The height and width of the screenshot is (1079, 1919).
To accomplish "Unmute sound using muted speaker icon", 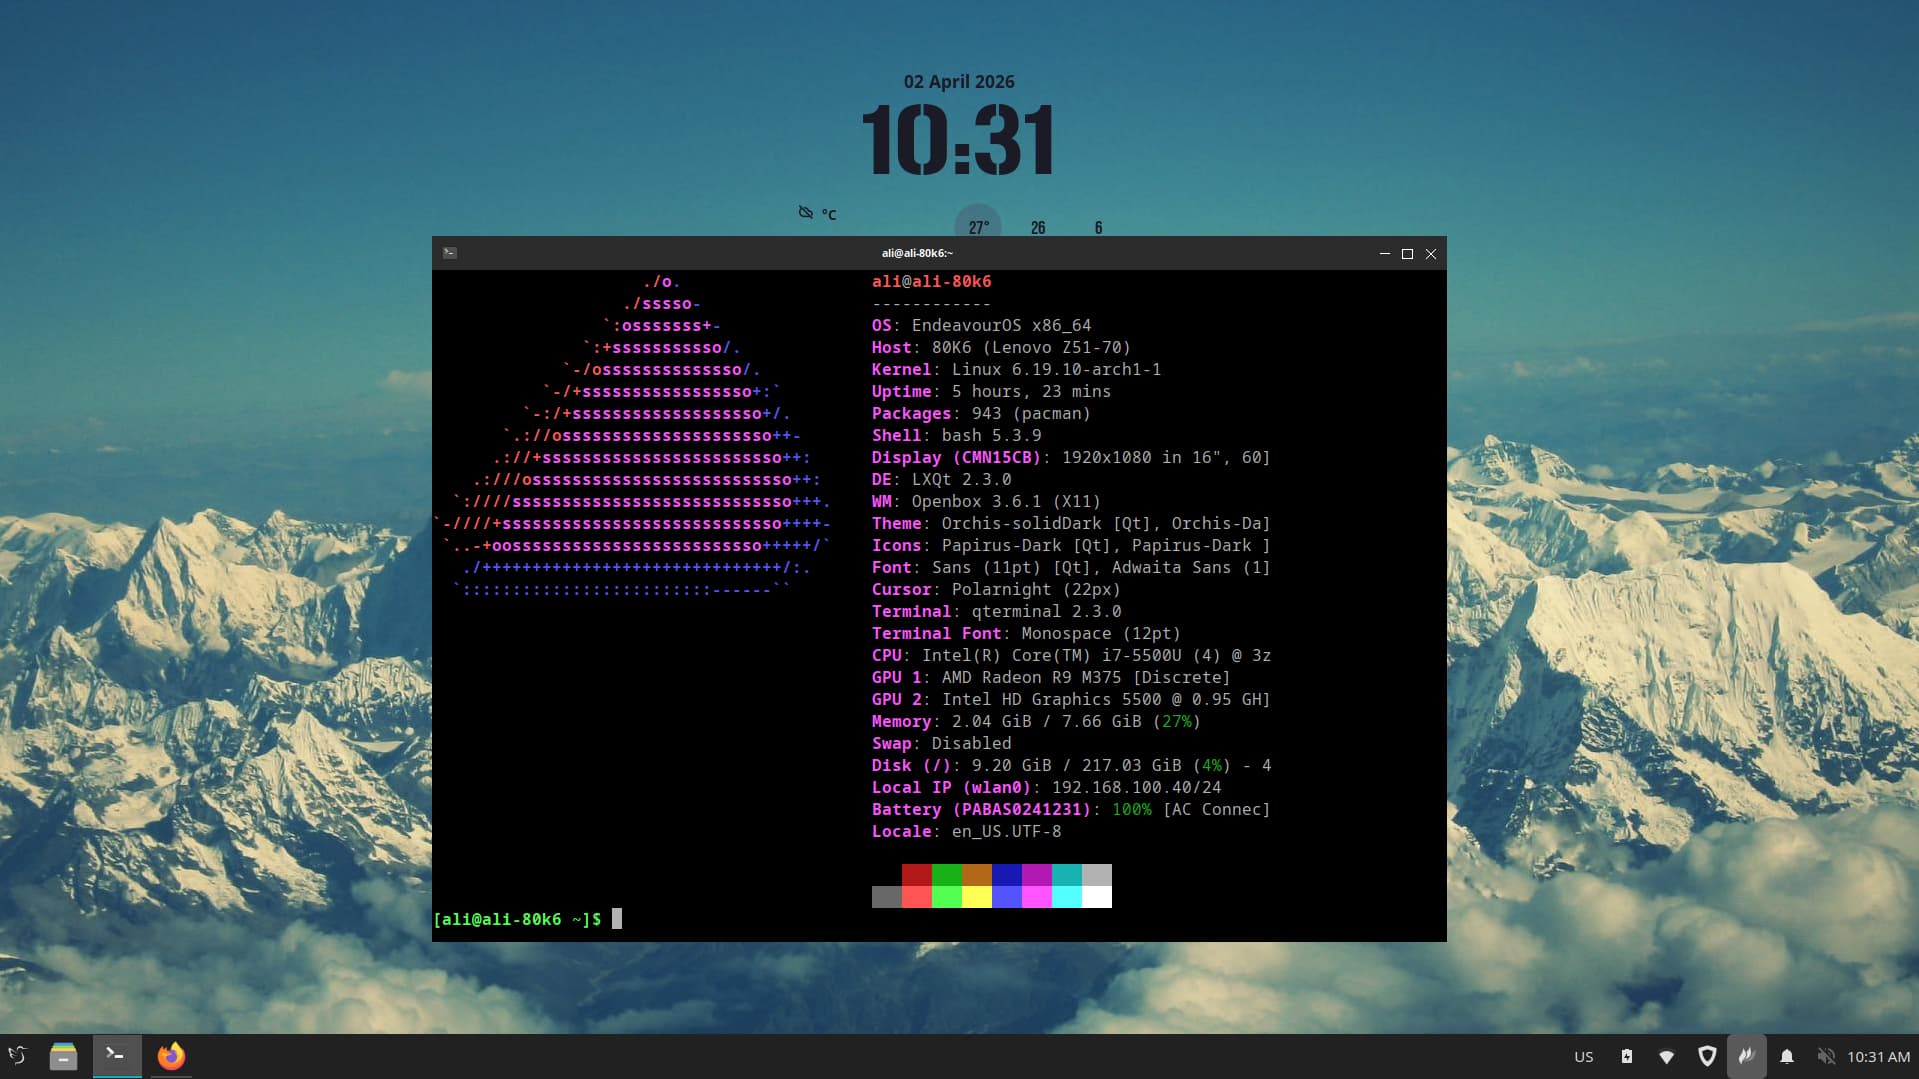I will pyautogui.click(x=1826, y=1056).
